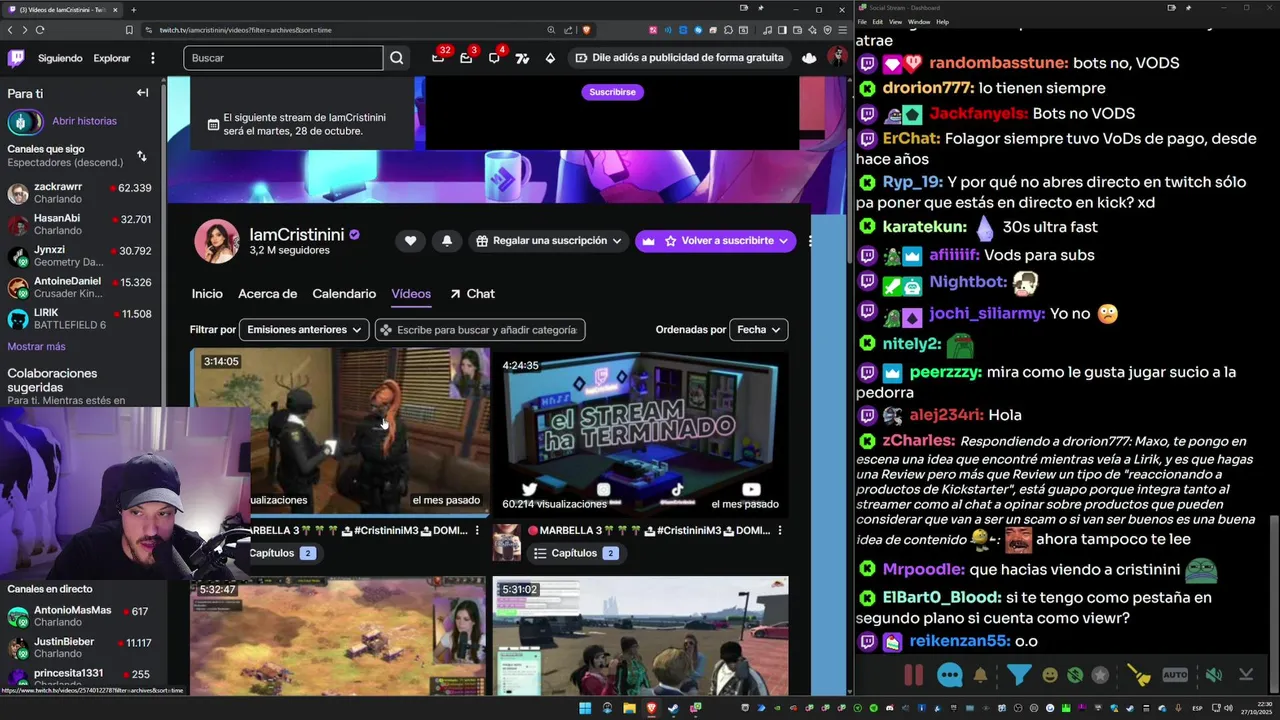Image resolution: width=1280 pixels, height=720 pixels.
Task: Open the El STREAM ha TERMINADO video thumbnail
Action: [640, 433]
